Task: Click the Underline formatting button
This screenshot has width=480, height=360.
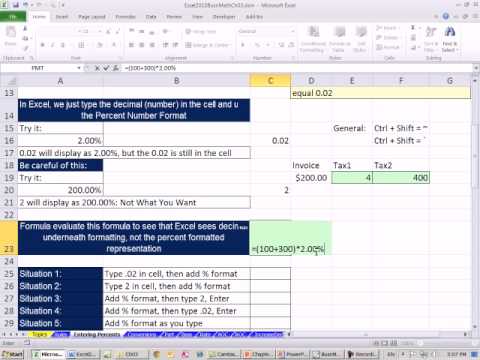Action: click(62, 45)
